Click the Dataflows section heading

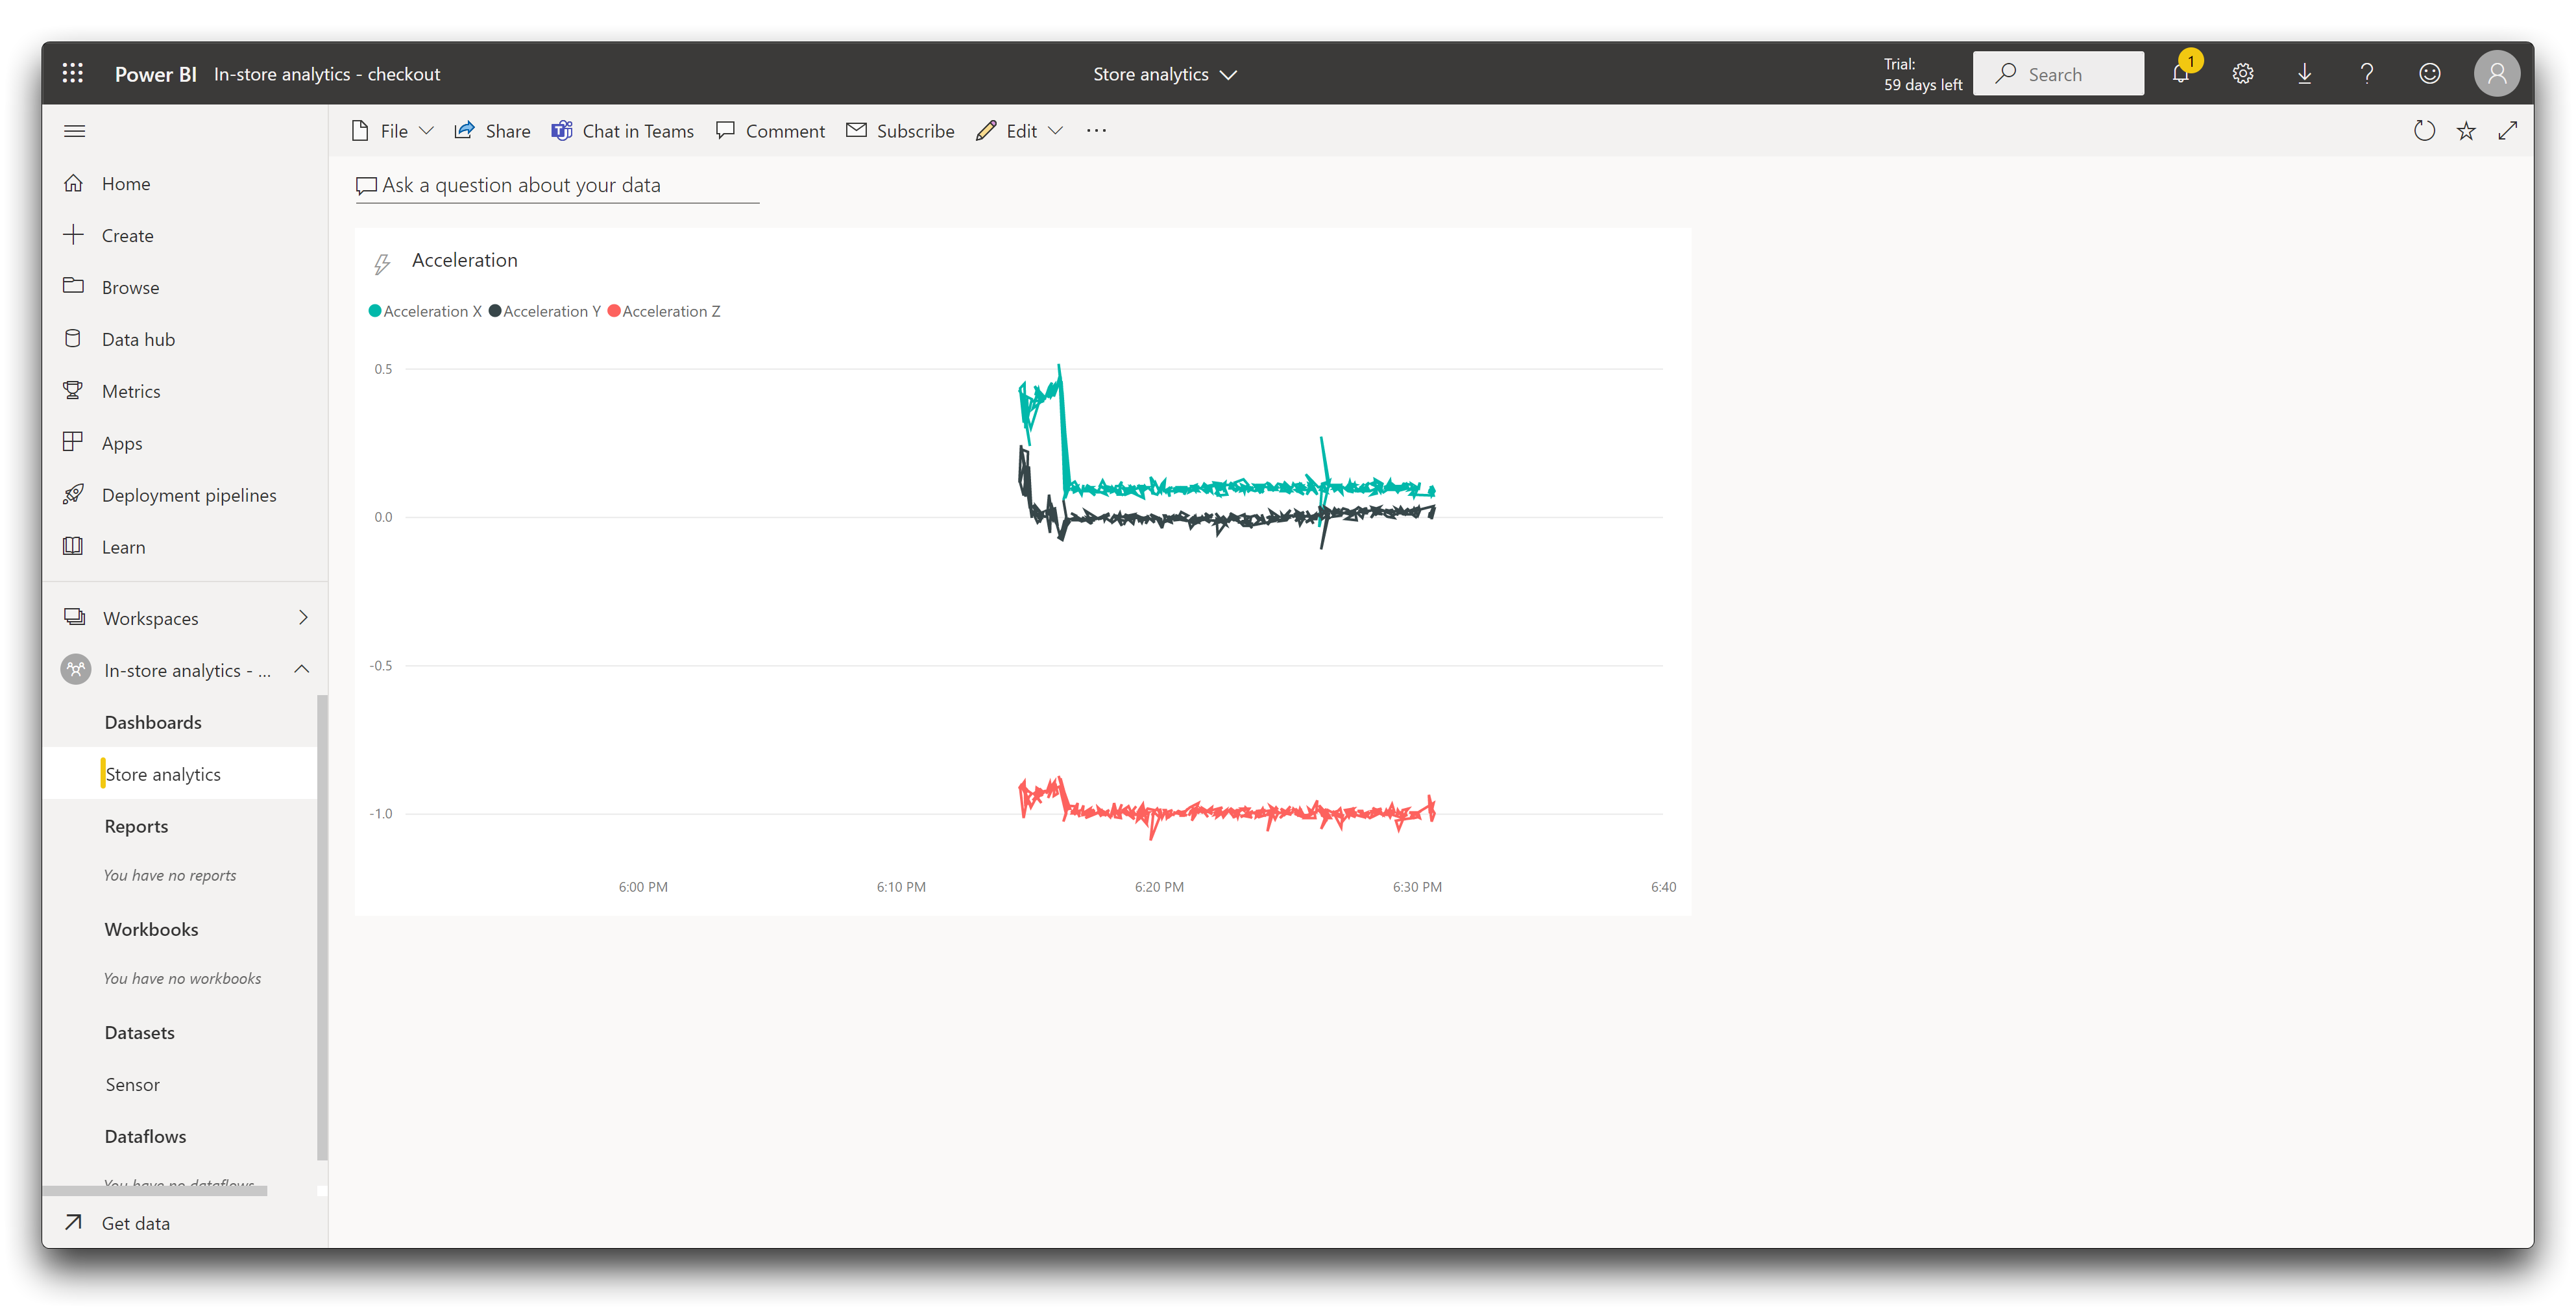tap(145, 1136)
